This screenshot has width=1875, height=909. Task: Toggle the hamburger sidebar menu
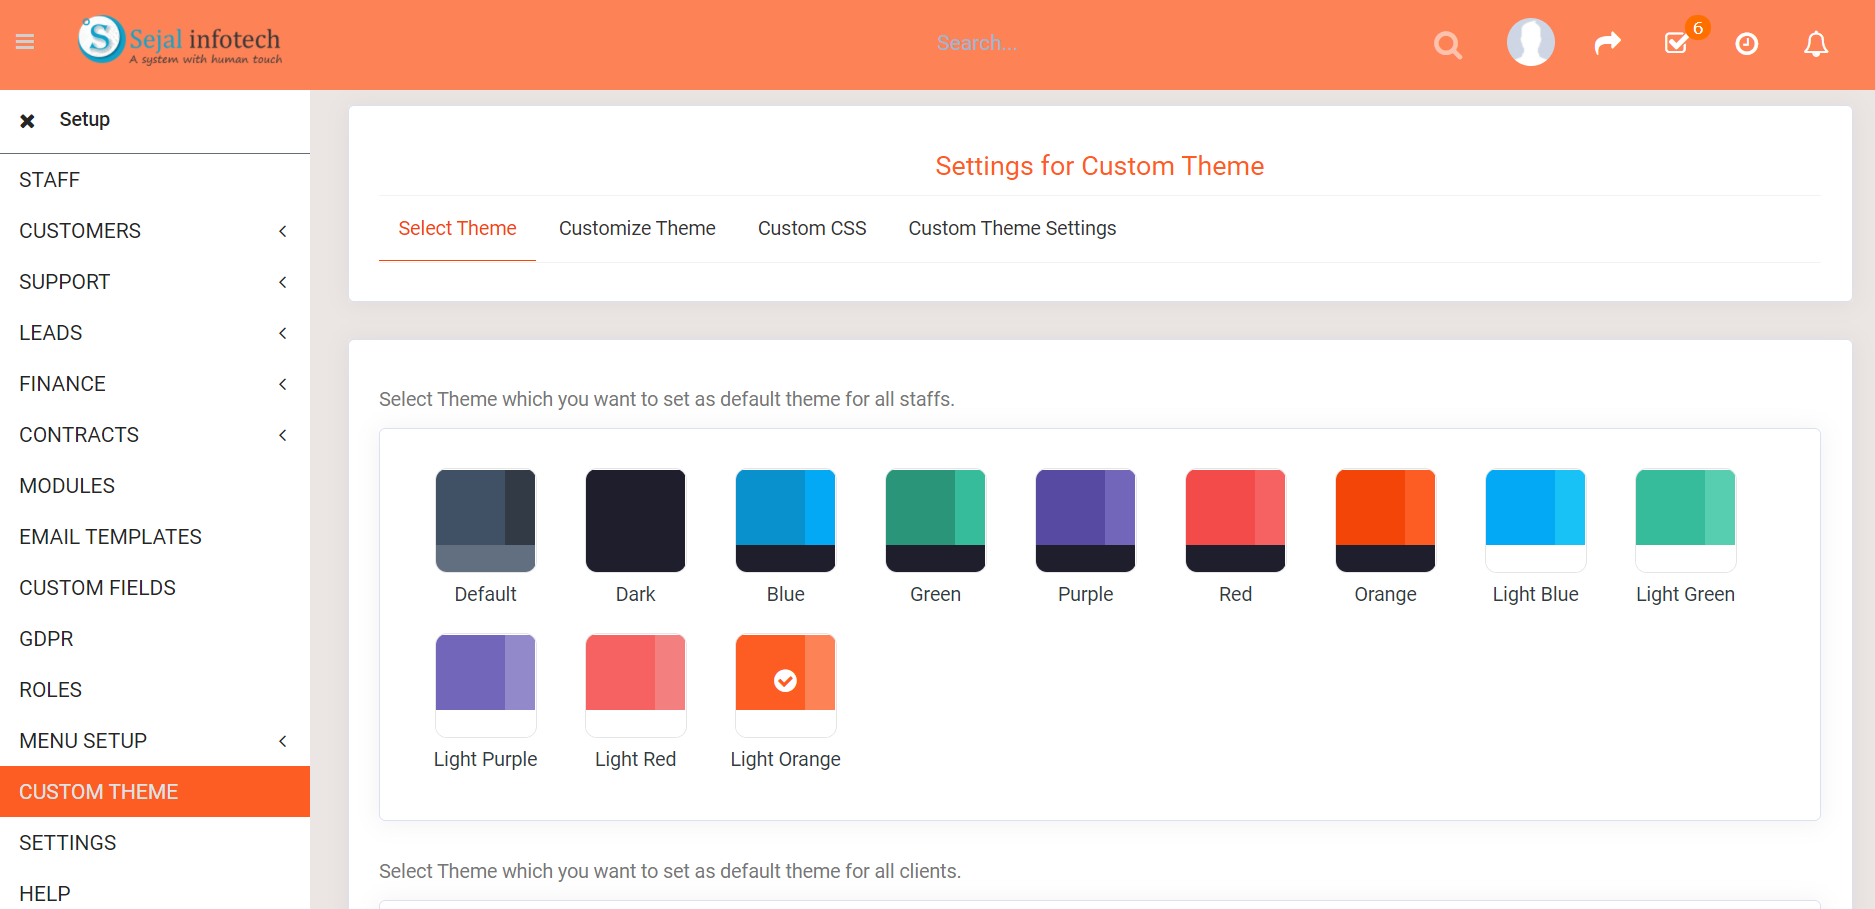tap(25, 42)
